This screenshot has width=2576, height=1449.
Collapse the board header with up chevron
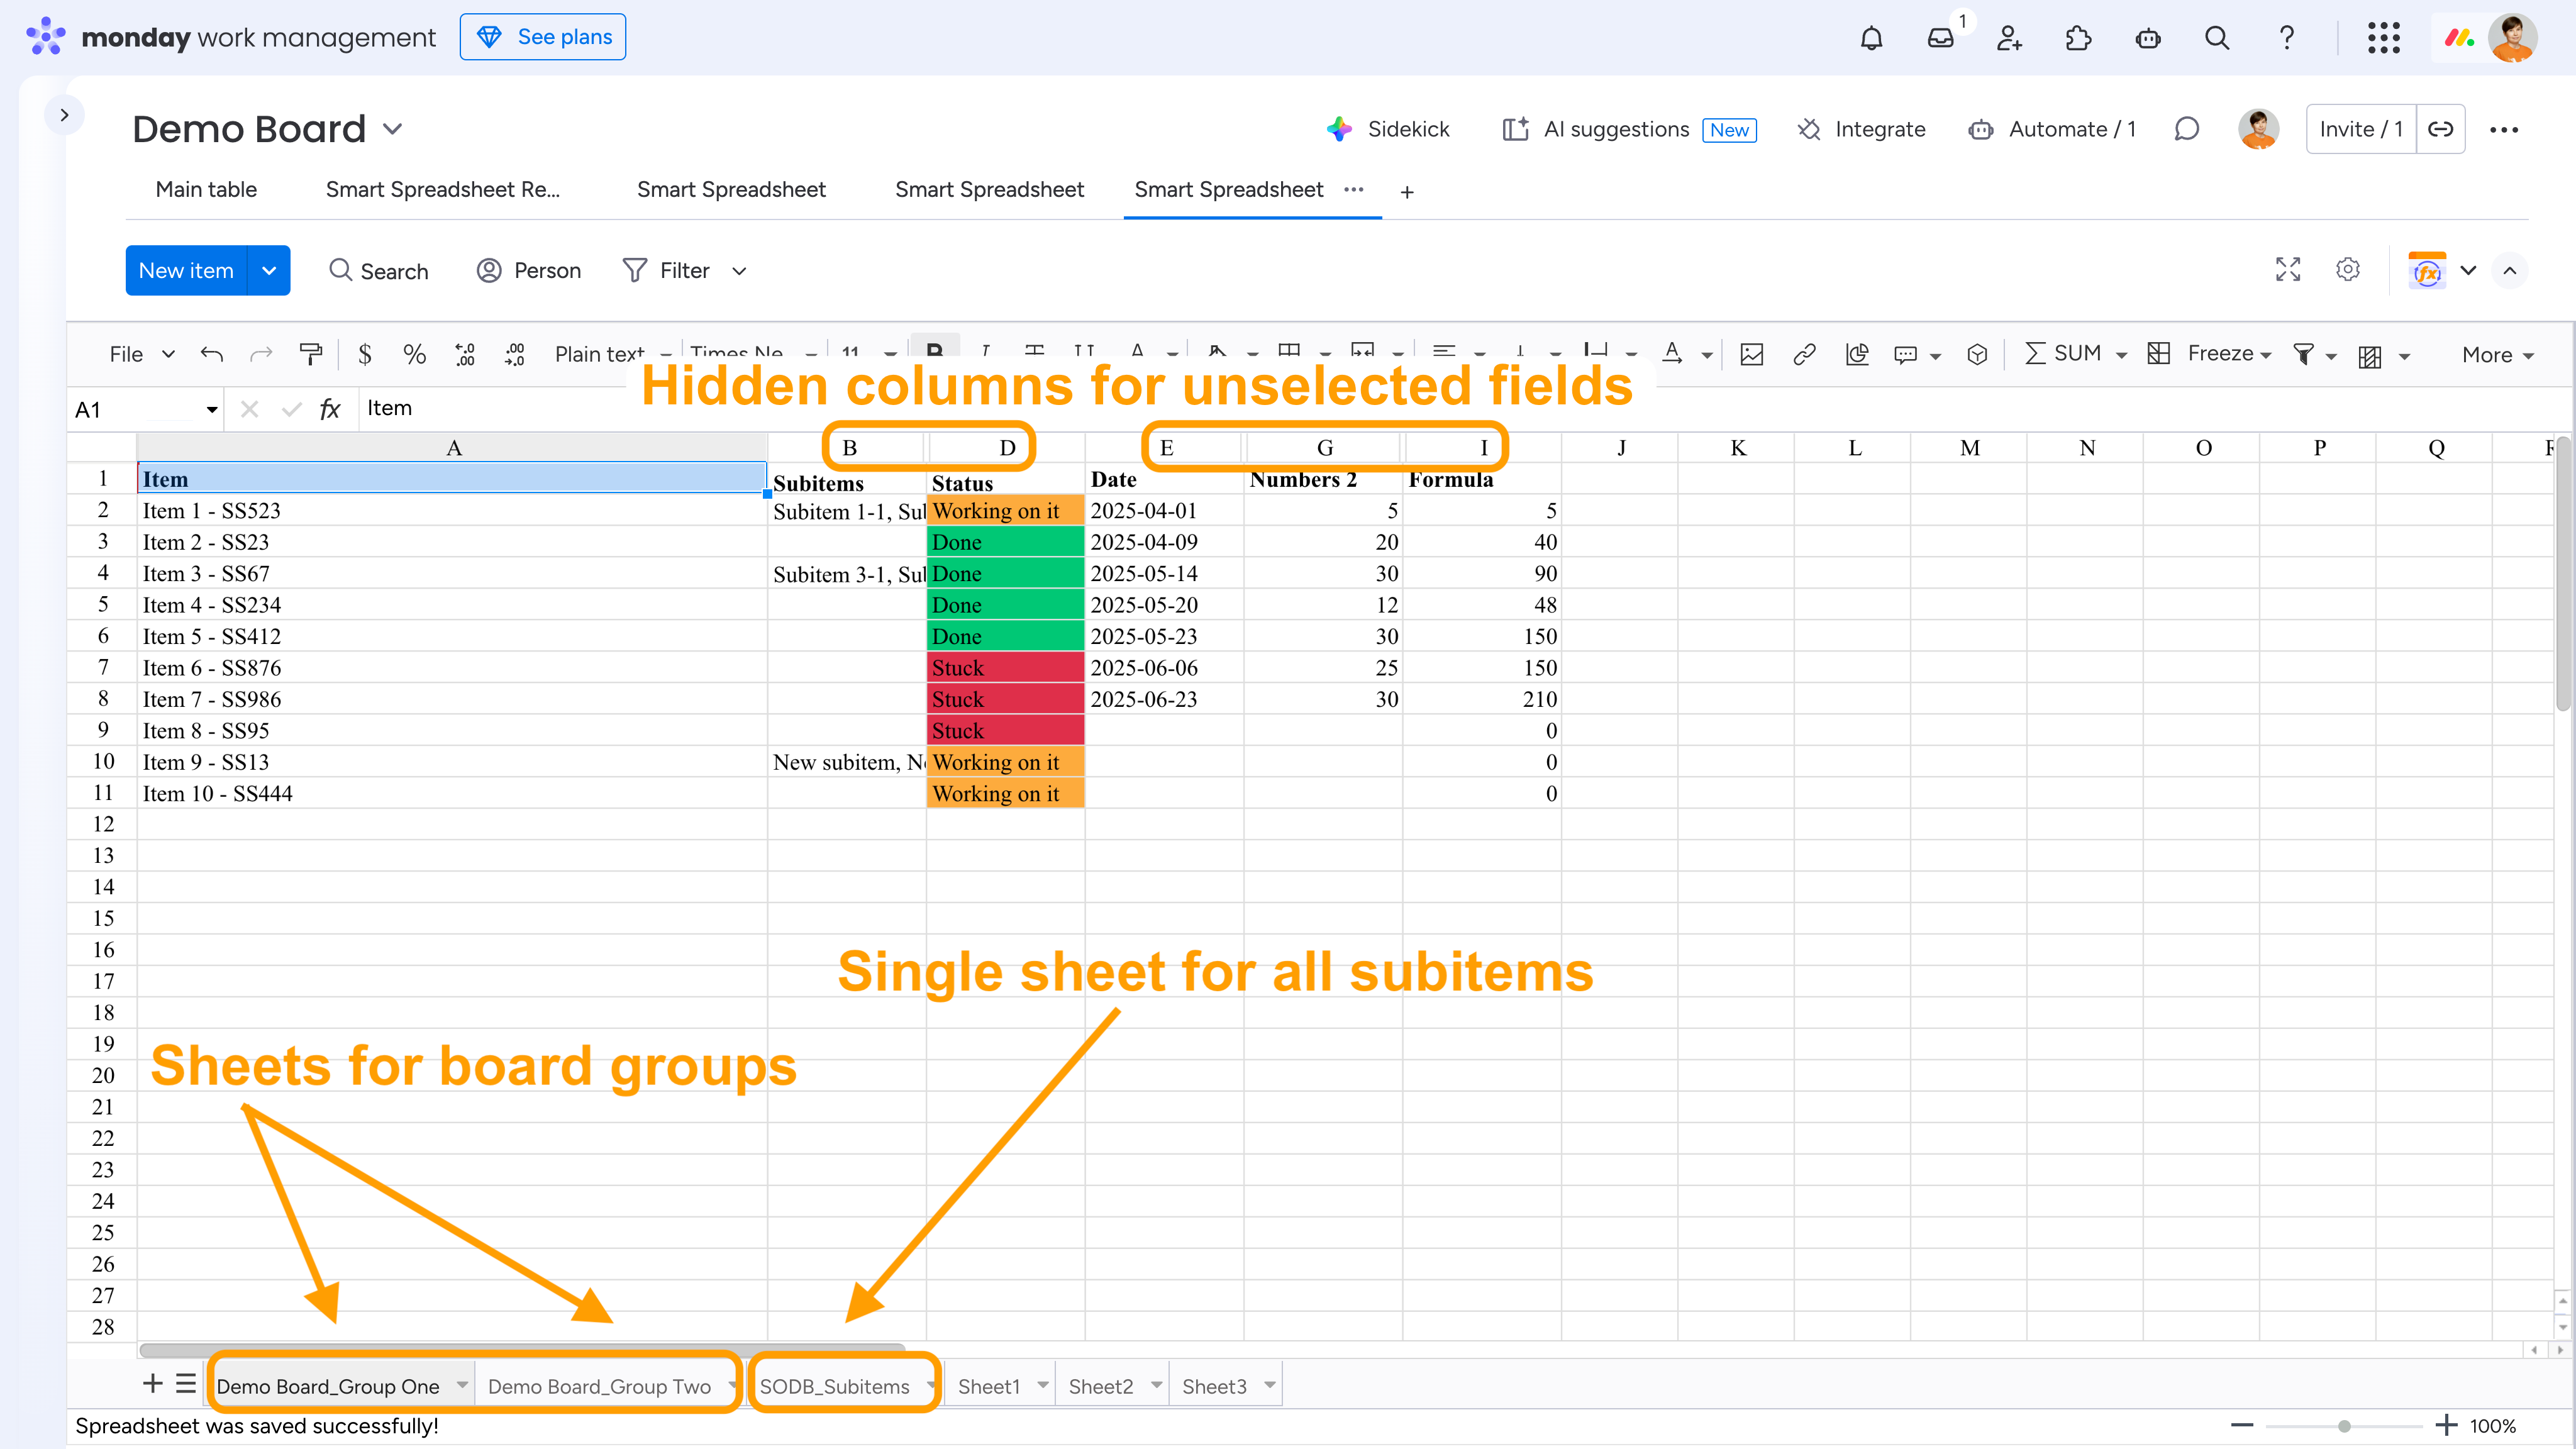point(2510,270)
